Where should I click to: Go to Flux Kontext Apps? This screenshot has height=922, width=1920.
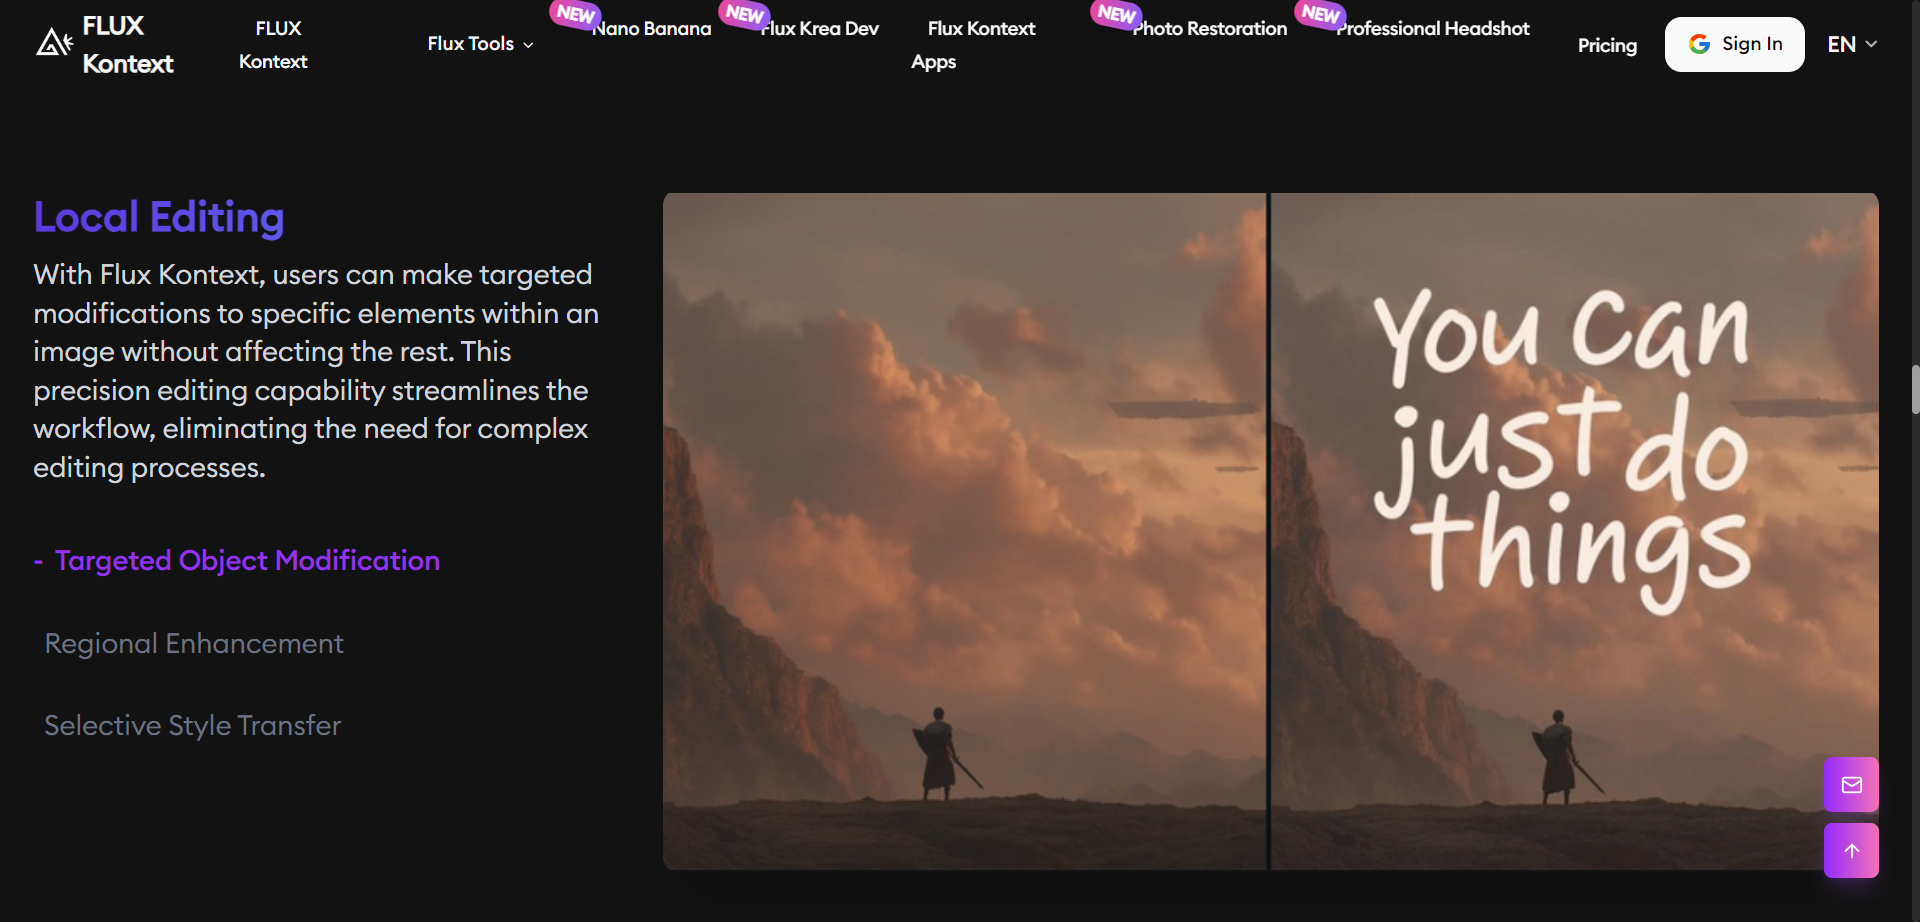[973, 45]
